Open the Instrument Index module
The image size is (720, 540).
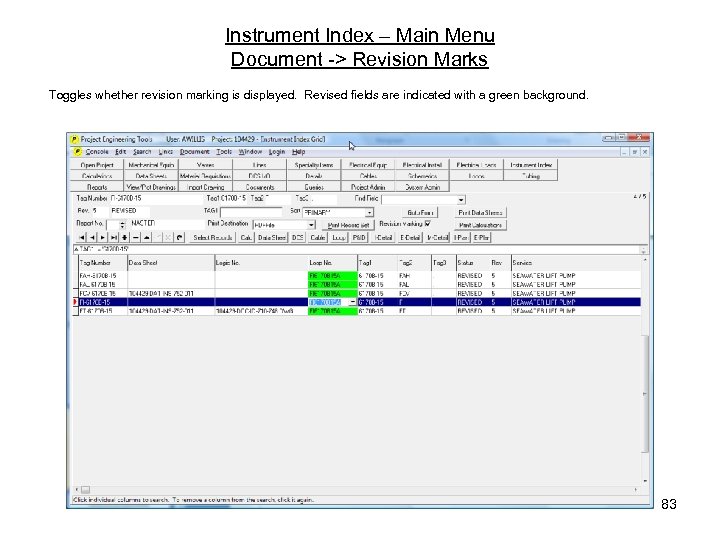pyautogui.click(x=530, y=165)
